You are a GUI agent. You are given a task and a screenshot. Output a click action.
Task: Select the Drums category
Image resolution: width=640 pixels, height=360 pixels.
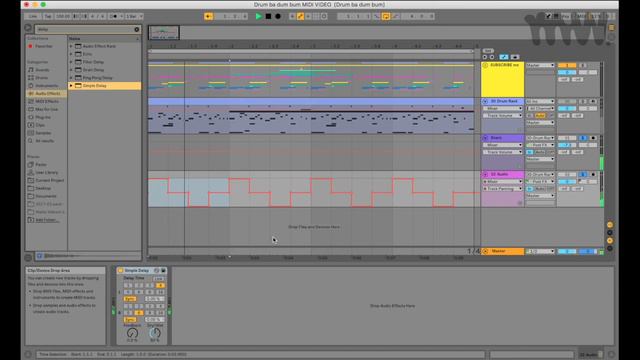(x=41, y=78)
